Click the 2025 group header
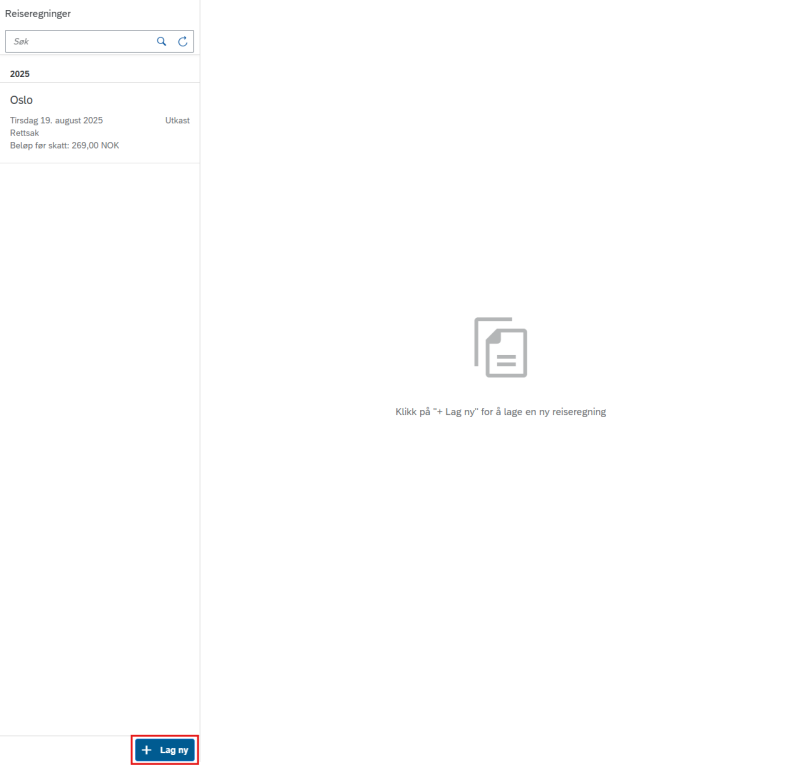Image resolution: width=800 pixels, height=765 pixels. click(x=20, y=74)
